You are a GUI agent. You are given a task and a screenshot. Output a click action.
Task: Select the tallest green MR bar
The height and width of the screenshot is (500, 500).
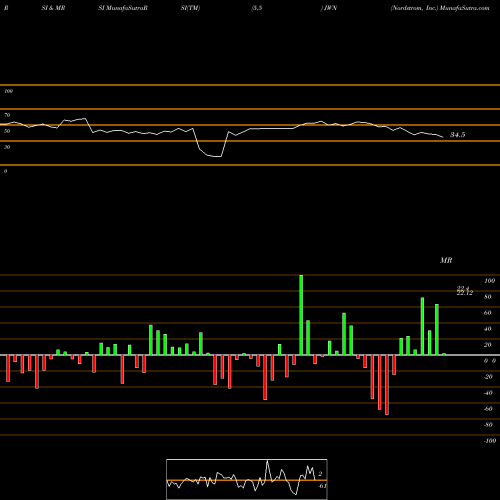pos(301,315)
